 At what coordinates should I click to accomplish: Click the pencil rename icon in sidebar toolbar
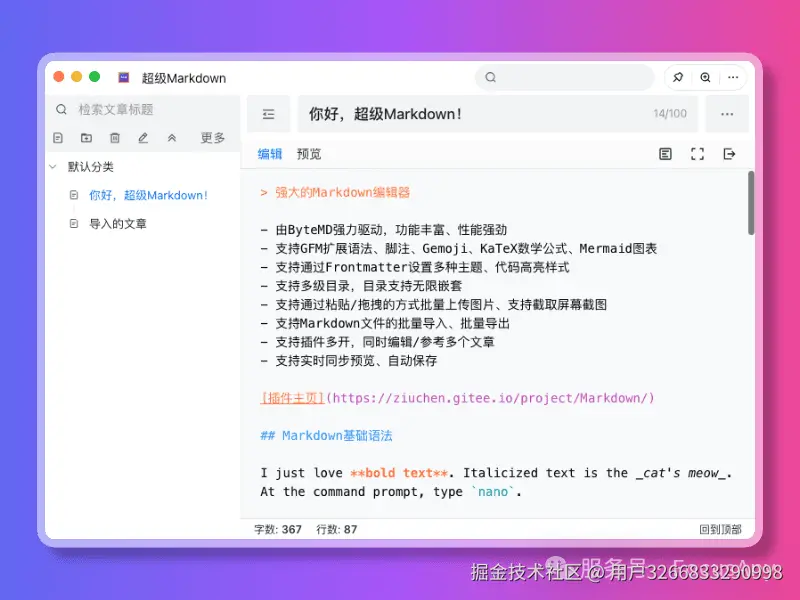point(143,138)
